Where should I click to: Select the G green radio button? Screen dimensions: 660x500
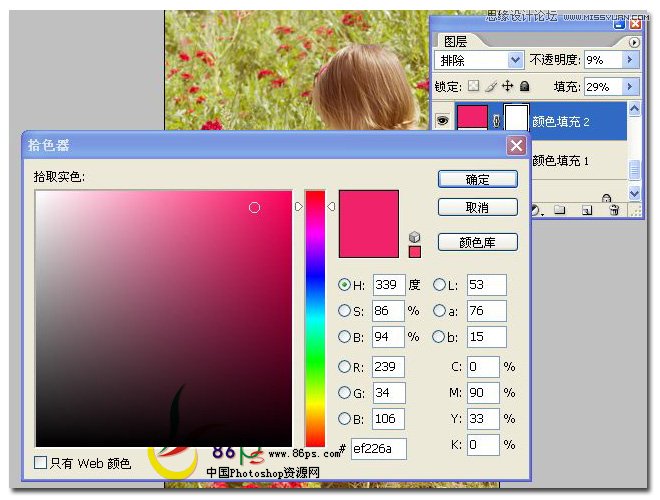[344, 393]
